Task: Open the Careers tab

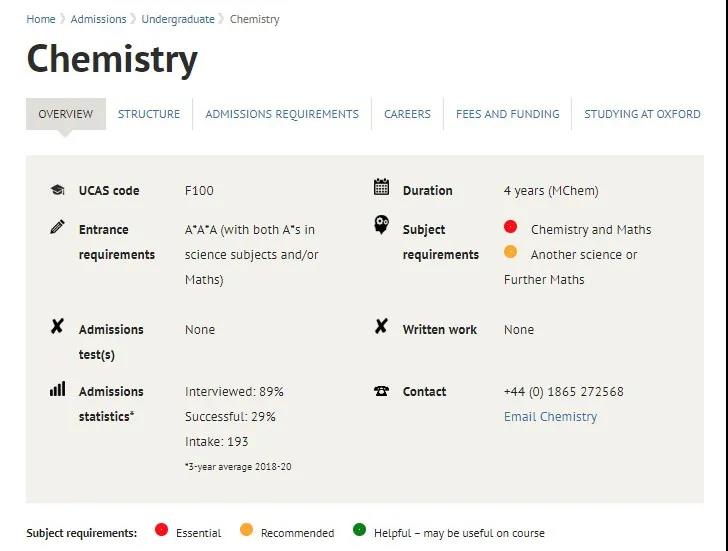Action: [x=407, y=114]
